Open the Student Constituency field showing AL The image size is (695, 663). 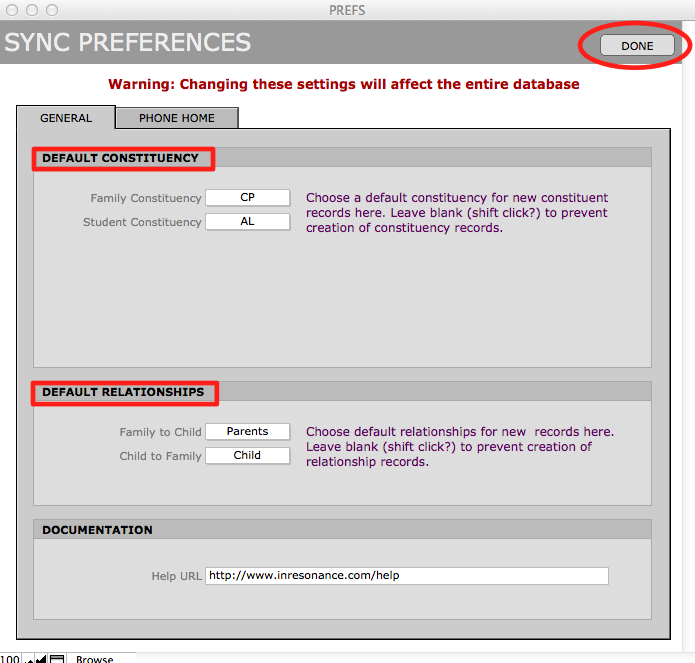point(247,222)
